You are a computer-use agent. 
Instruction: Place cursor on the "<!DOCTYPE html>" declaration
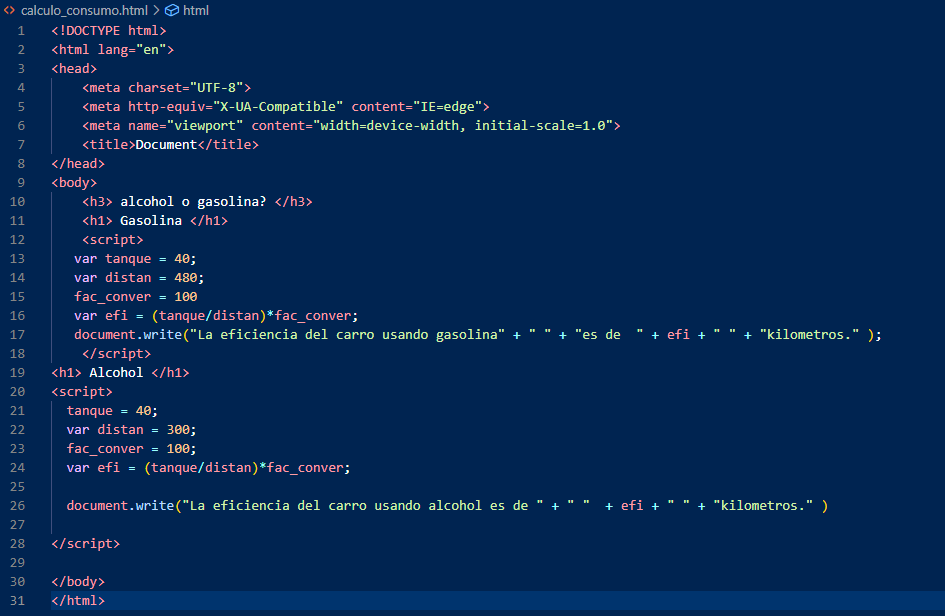click(x=109, y=31)
